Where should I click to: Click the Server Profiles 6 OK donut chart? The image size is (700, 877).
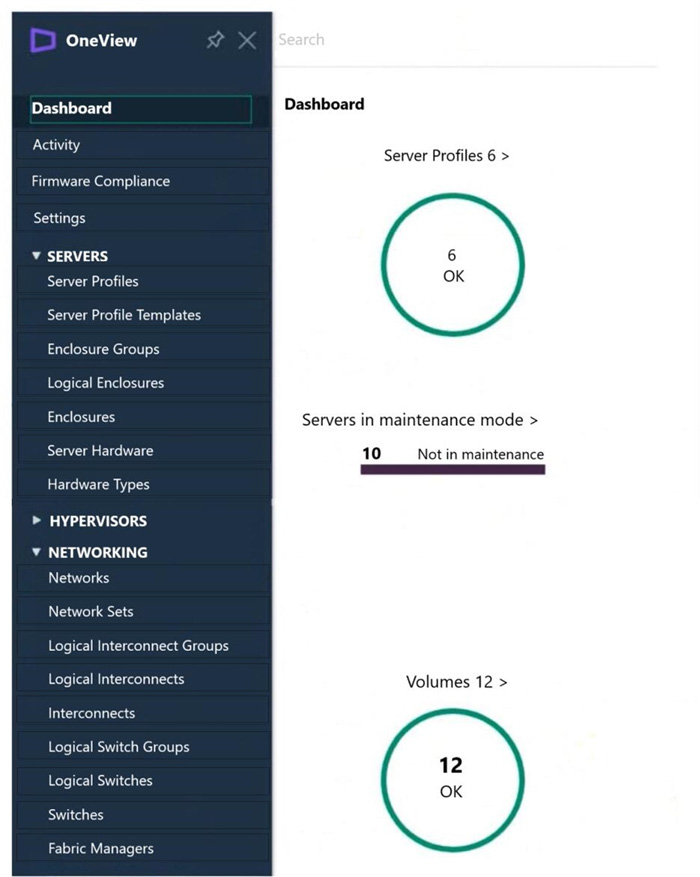click(x=453, y=265)
